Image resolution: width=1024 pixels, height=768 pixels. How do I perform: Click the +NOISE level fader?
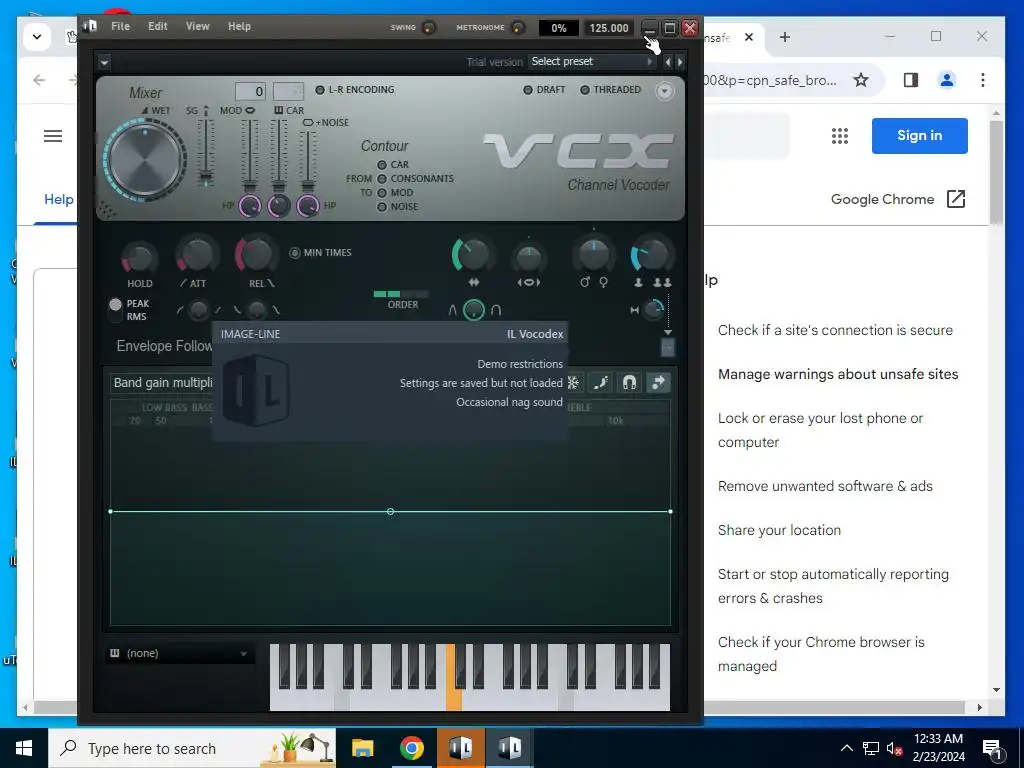tap(308, 160)
